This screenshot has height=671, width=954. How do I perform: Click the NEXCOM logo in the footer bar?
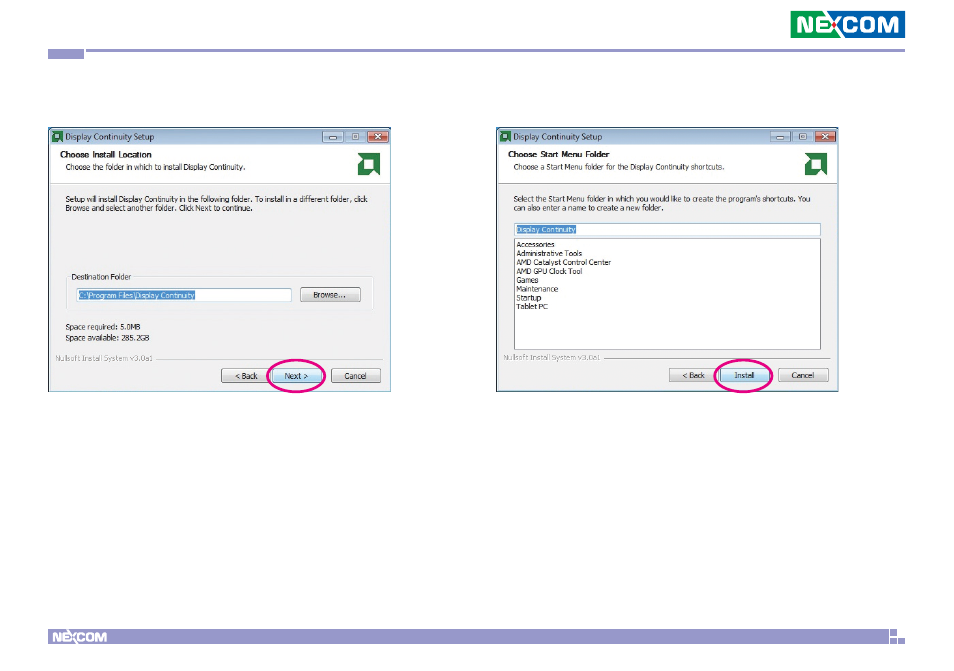coord(80,637)
